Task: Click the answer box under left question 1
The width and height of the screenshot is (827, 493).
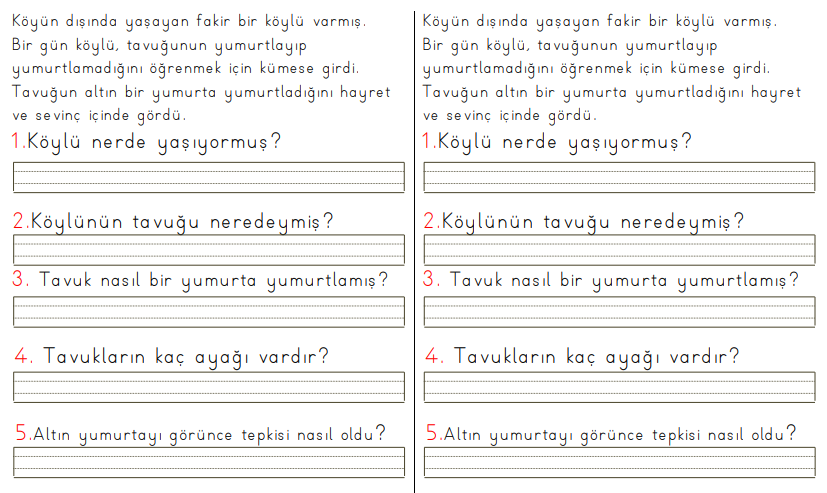Action: tap(208, 177)
